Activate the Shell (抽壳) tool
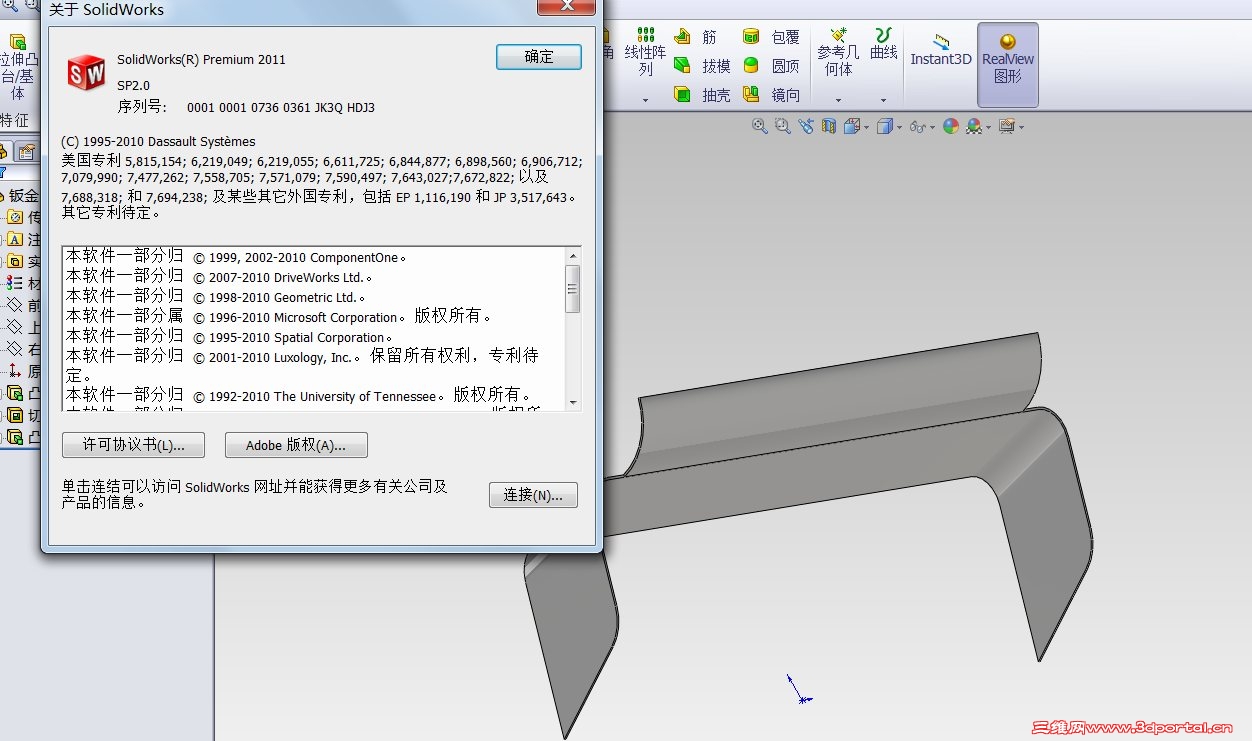 click(x=702, y=95)
